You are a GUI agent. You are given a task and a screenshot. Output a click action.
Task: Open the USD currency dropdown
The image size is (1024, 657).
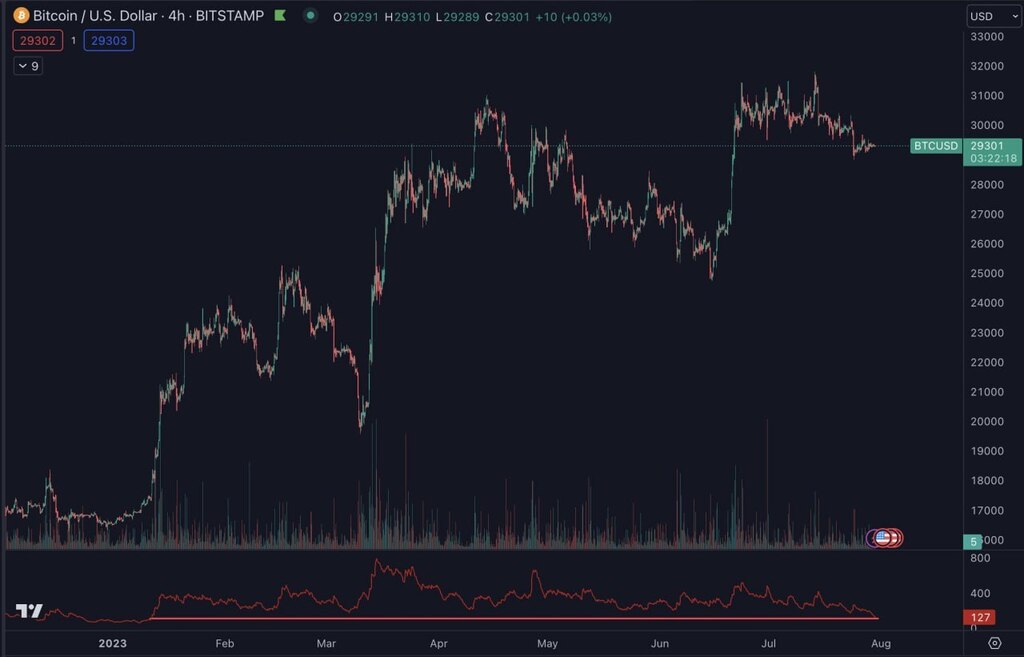(993, 16)
